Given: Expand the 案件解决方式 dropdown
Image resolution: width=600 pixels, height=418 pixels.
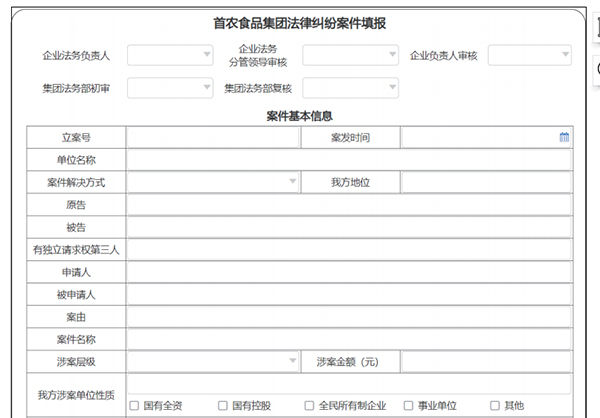Looking at the screenshot, I should tap(213, 182).
